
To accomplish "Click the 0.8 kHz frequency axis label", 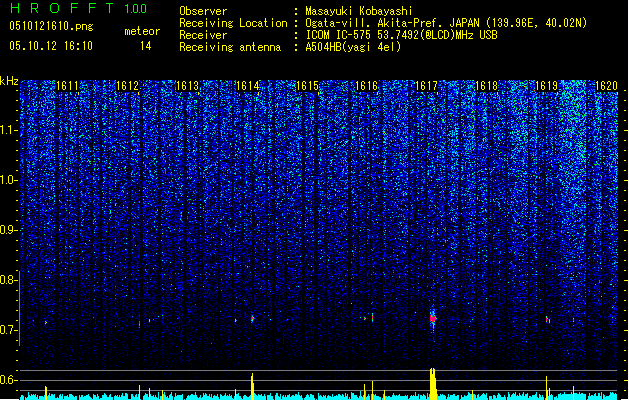I will [9, 280].
